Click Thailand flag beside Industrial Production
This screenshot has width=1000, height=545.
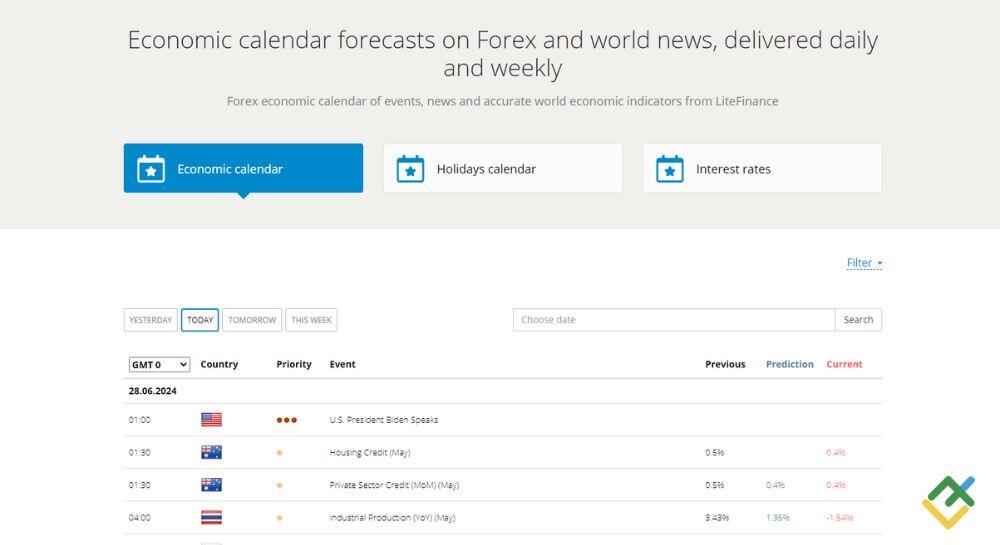point(211,517)
